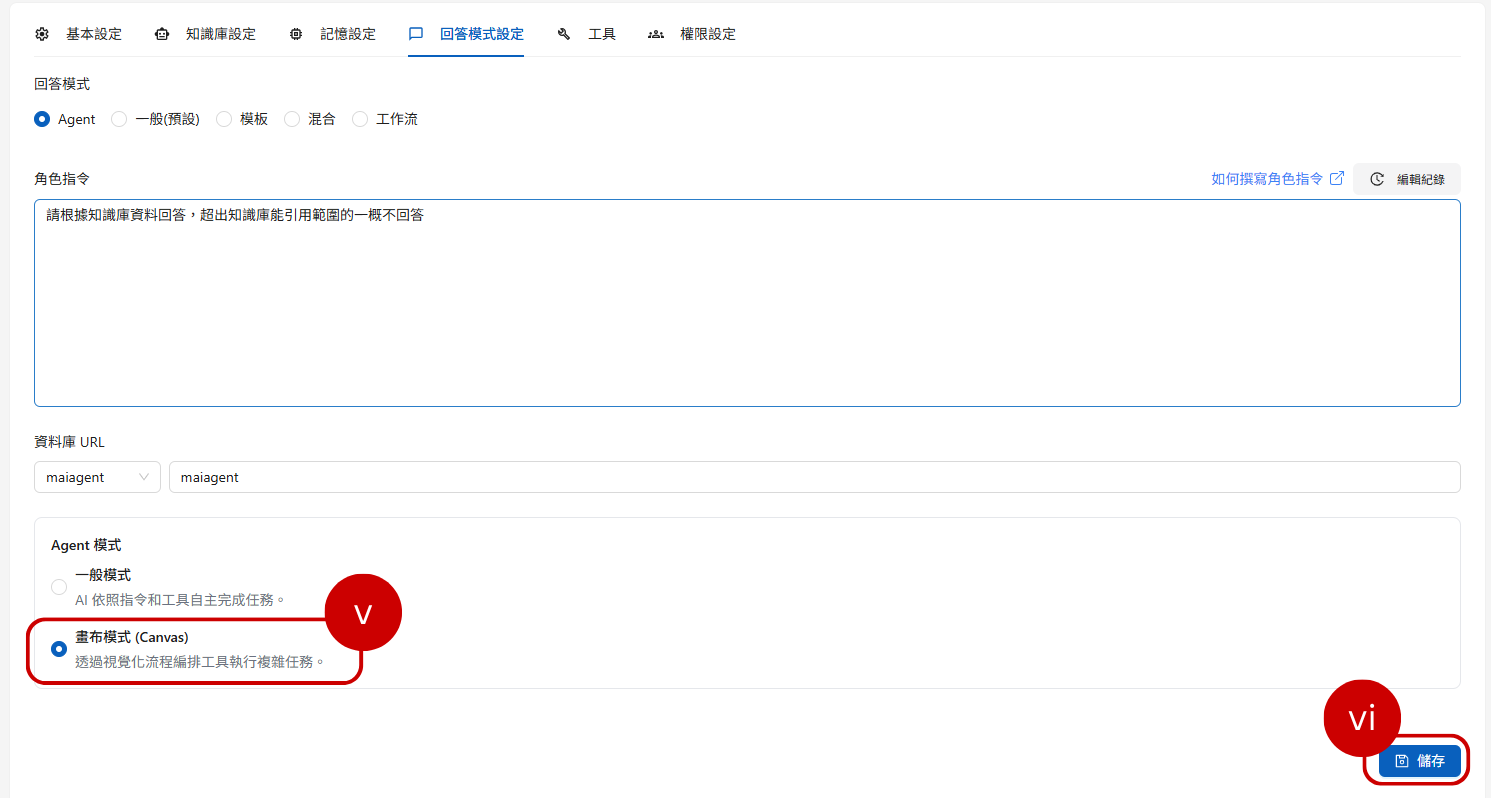Choose the 工作流 answer mode radio

tap(360, 119)
